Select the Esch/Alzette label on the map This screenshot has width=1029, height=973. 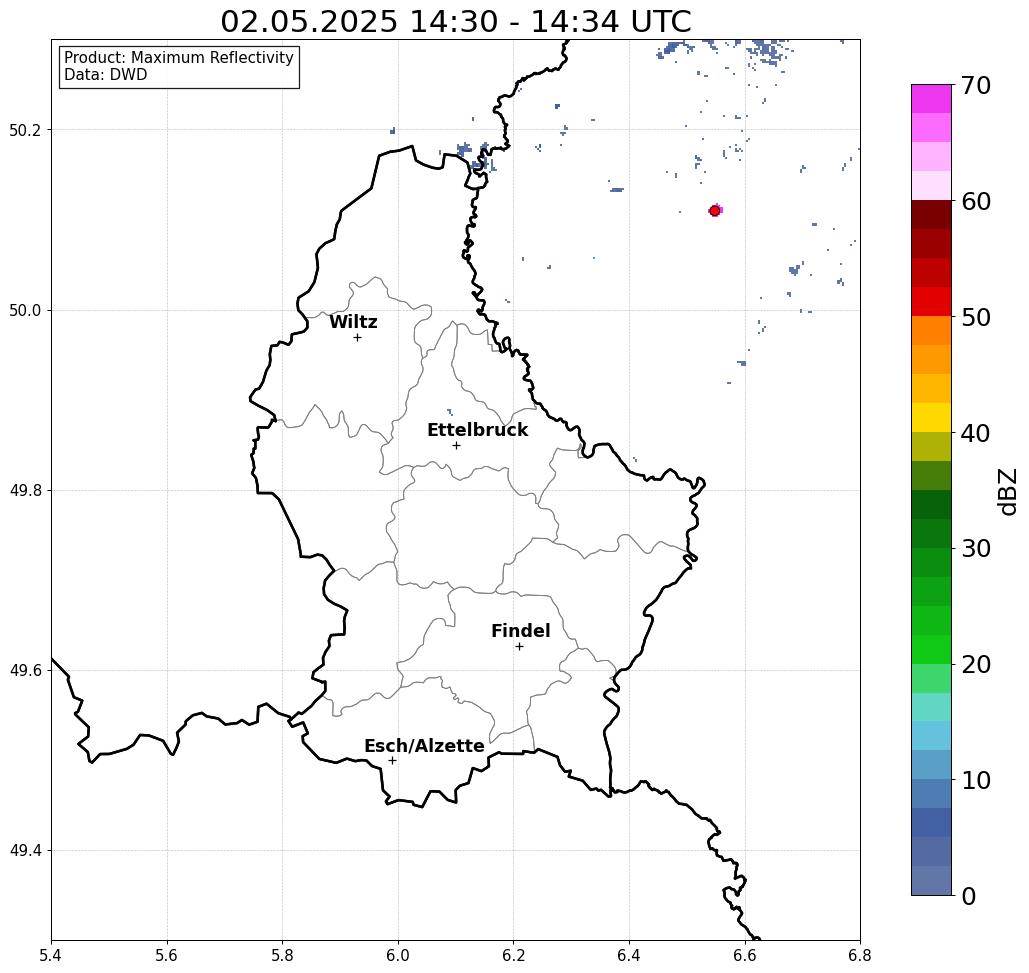pos(424,746)
